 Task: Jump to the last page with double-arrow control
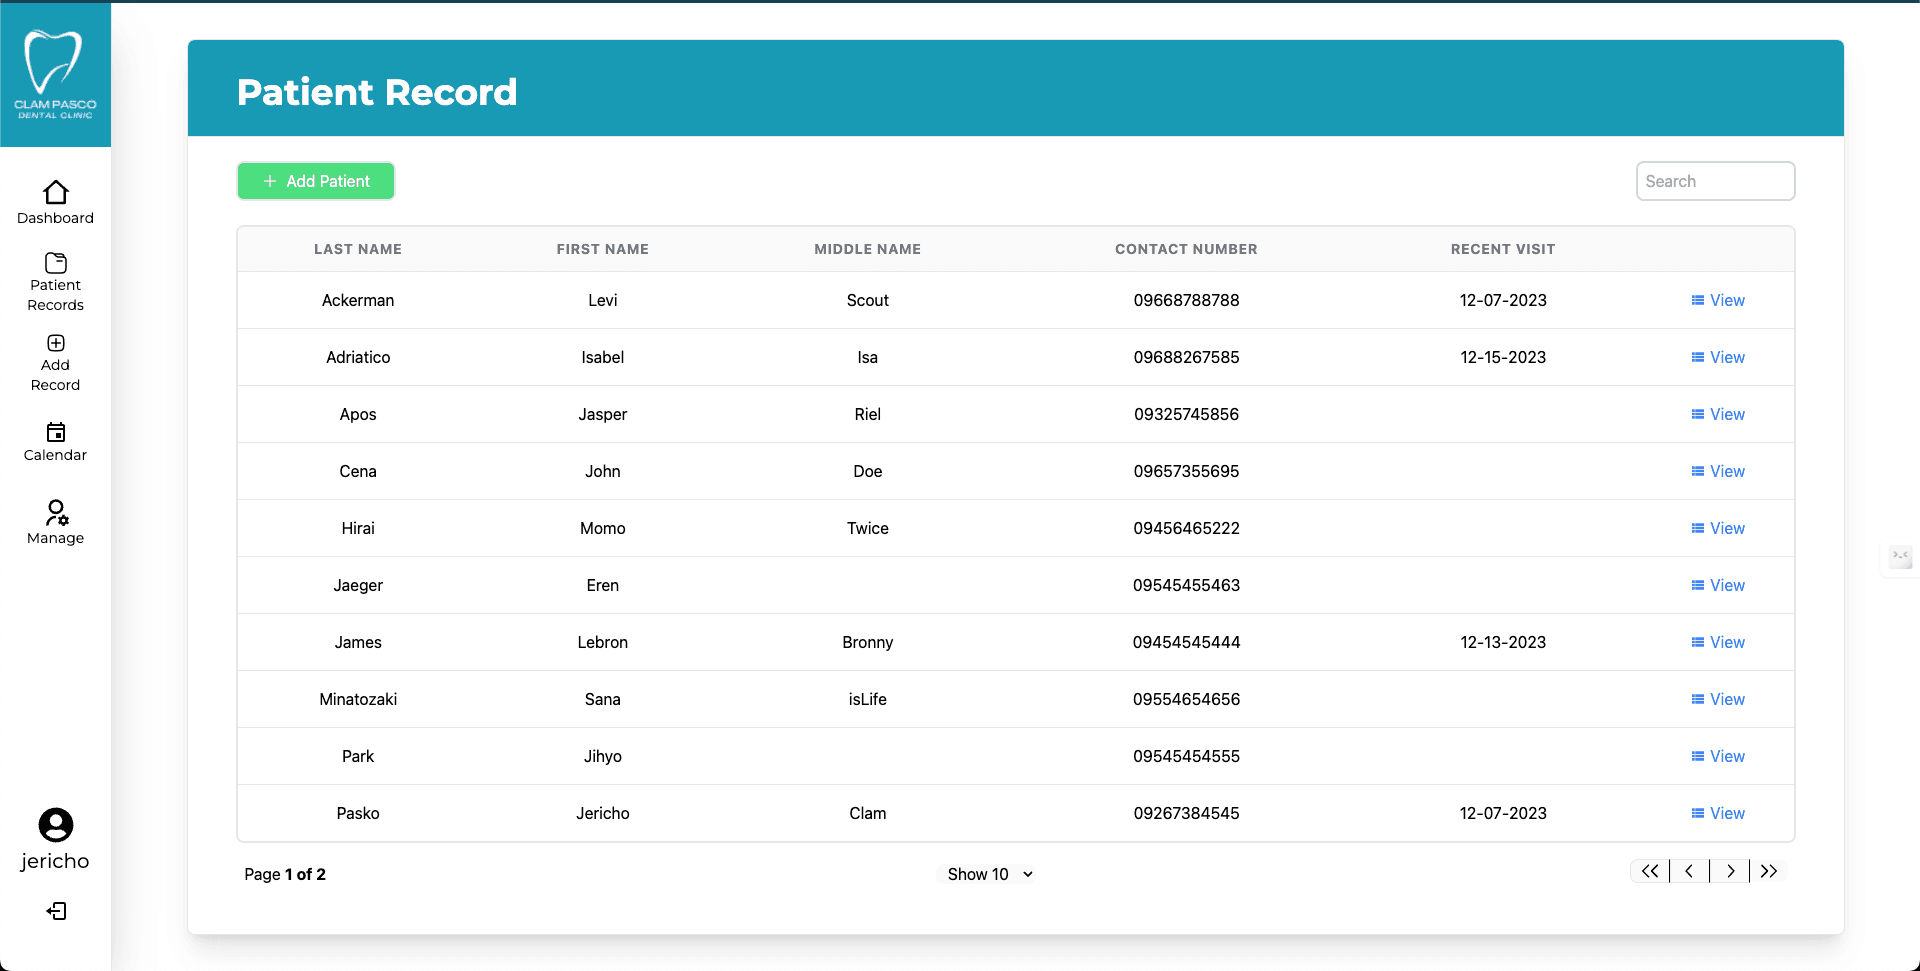pos(1769,871)
